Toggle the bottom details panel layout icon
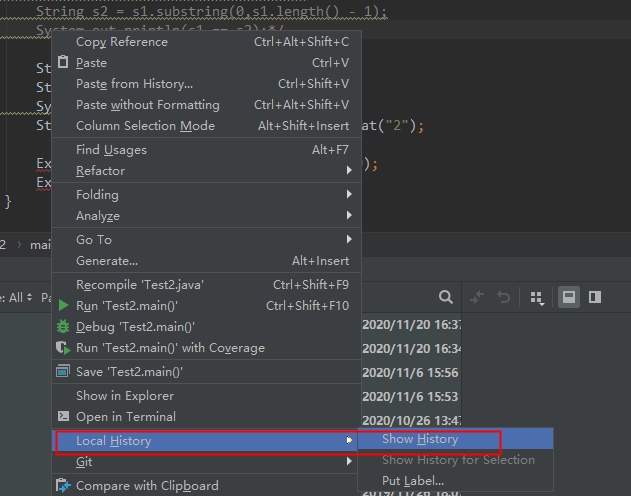The width and height of the screenshot is (631, 496). tap(569, 297)
